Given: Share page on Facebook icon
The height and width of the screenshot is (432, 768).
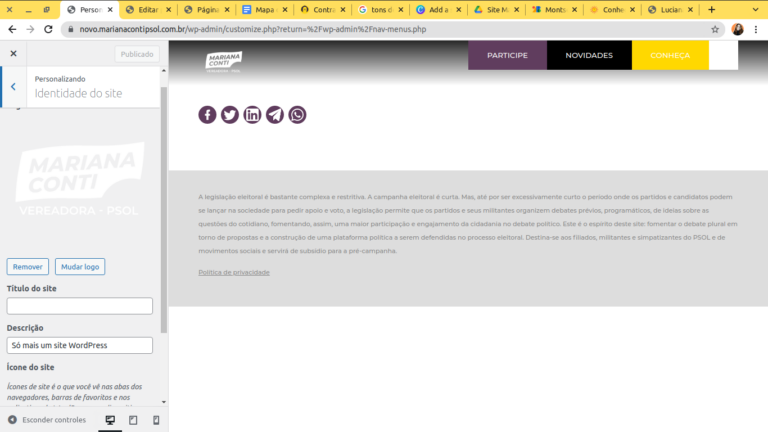Looking at the screenshot, I should tap(207, 115).
